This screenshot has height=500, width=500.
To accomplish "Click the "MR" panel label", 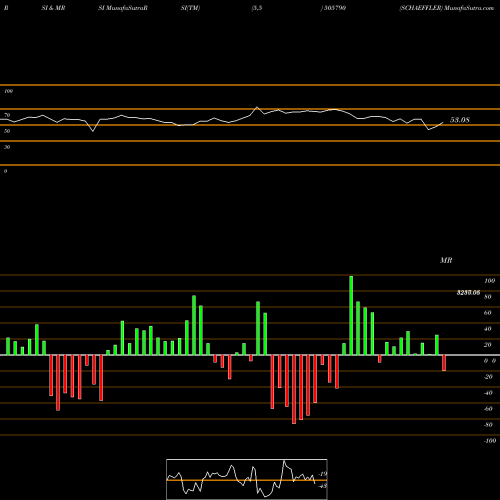I will [446, 260].
